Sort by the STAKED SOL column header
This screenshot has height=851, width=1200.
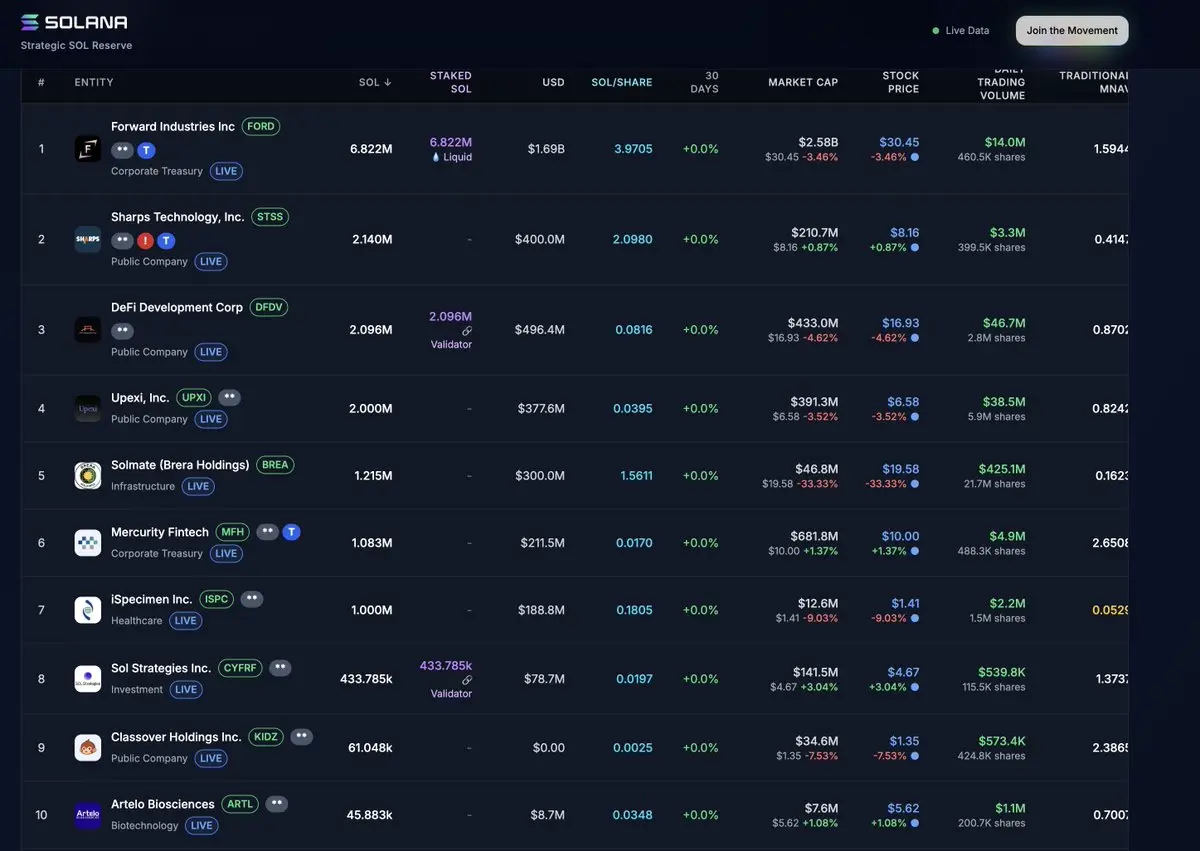450,82
